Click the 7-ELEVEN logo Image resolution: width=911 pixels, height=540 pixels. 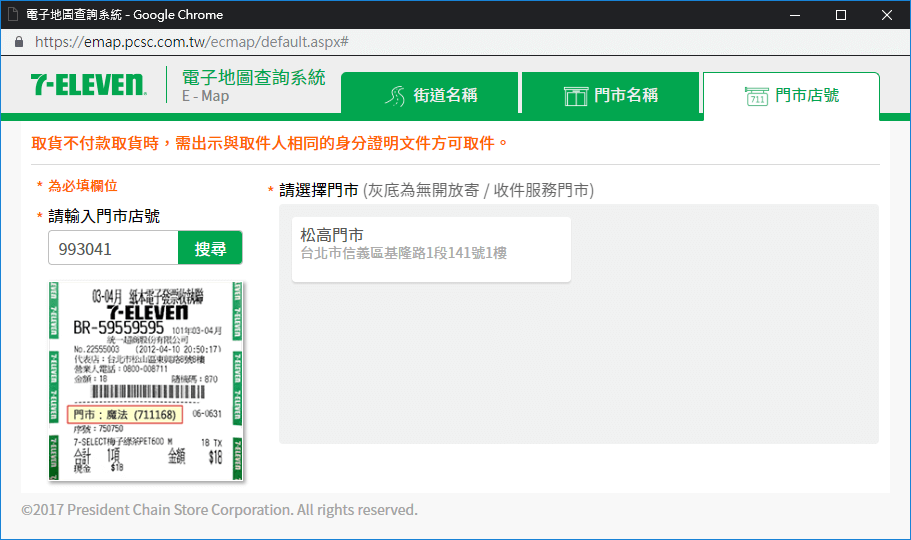pos(88,86)
